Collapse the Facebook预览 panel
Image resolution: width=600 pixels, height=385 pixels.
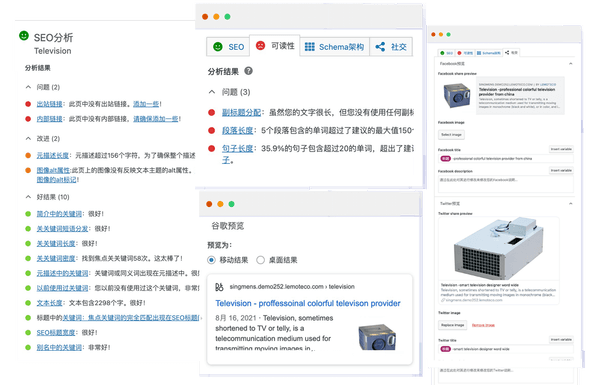(571, 64)
